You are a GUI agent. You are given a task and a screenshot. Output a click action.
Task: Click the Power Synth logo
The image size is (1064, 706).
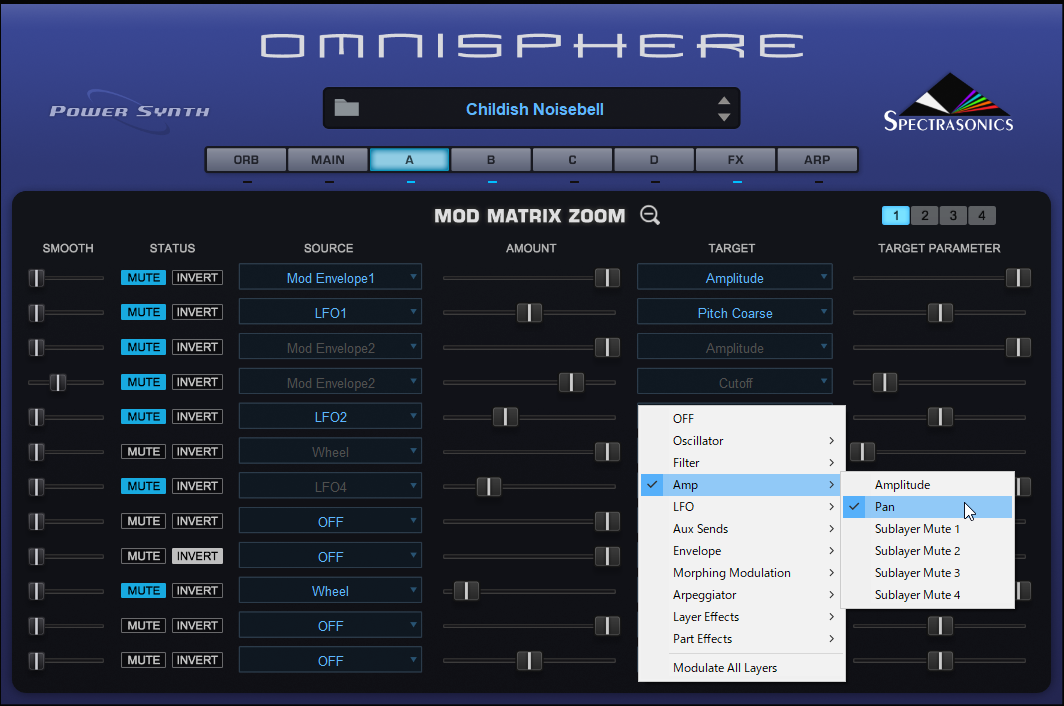tap(130, 111)
